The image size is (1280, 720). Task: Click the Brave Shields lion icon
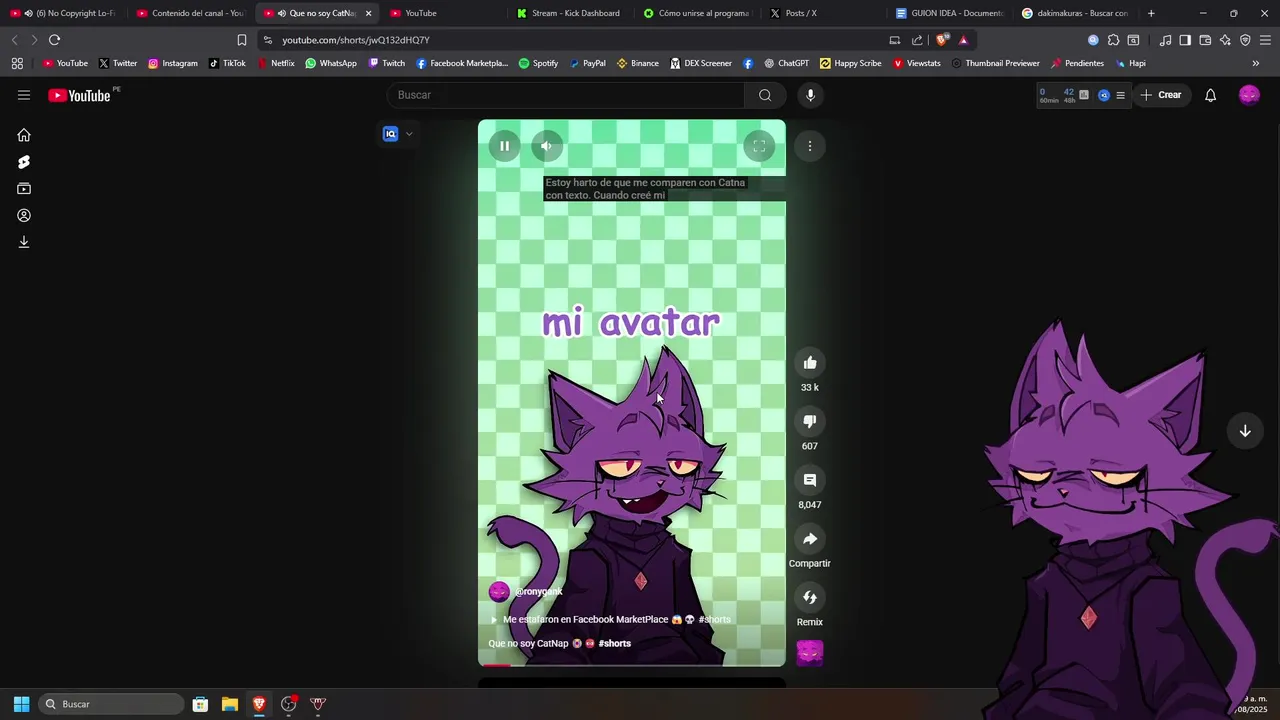point(942,40)
